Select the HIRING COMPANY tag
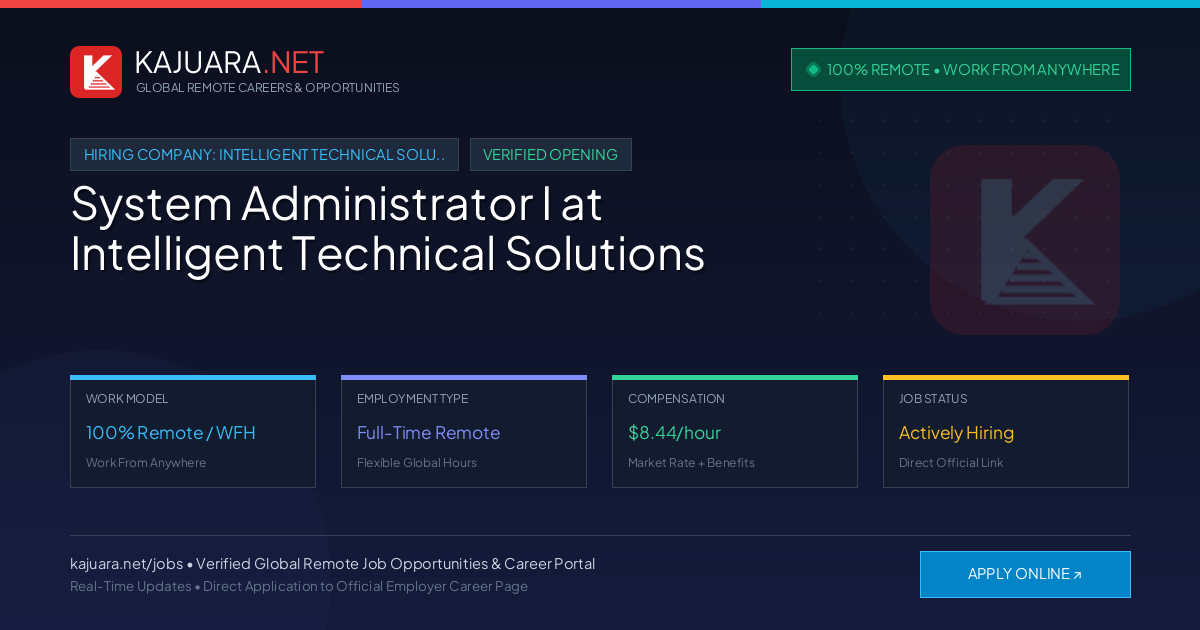 (264, 155)
